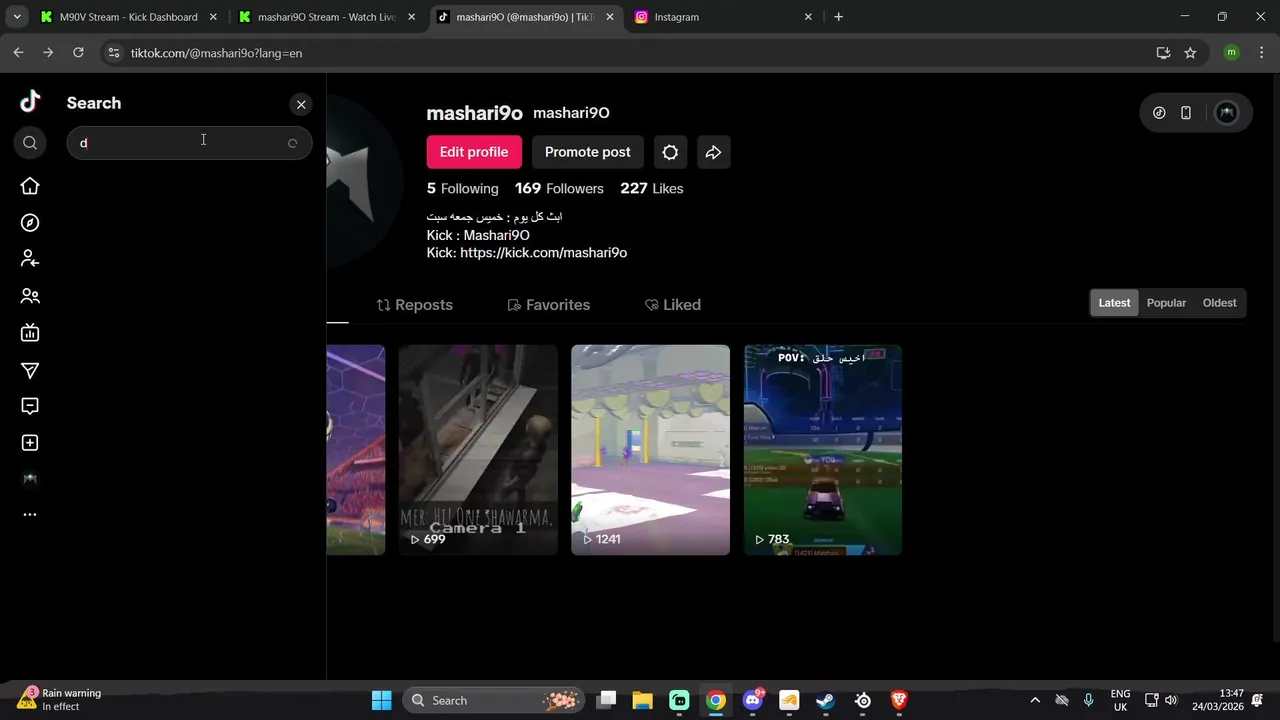Open File Explorer from the taskbar
Image resolution: width=1280 pixels, height=720 pixels.
642,700
